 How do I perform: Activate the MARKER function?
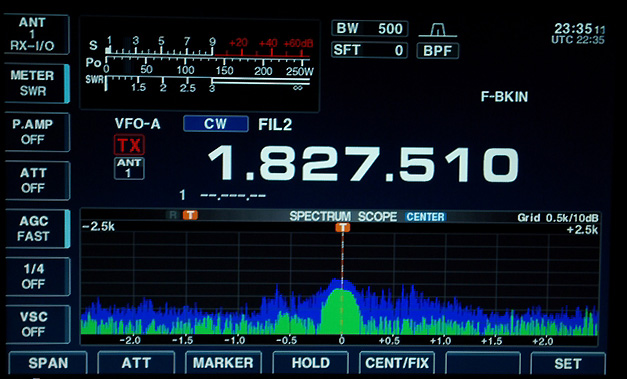(223, 363)
